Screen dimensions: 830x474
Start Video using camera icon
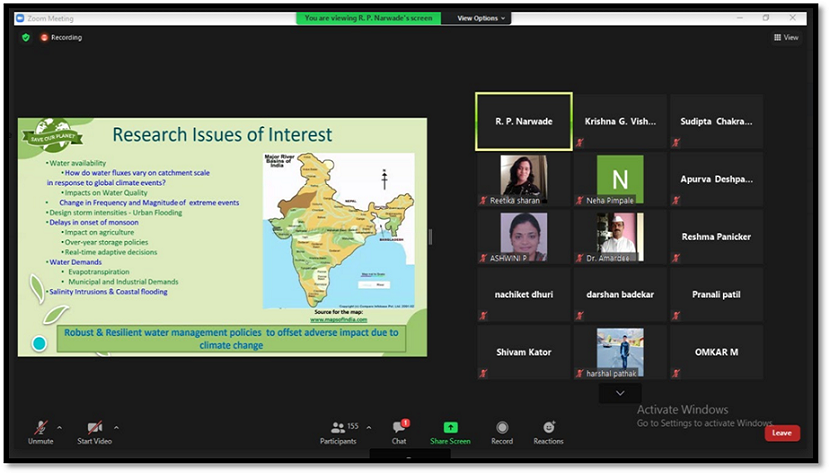(x=93, y=430)
